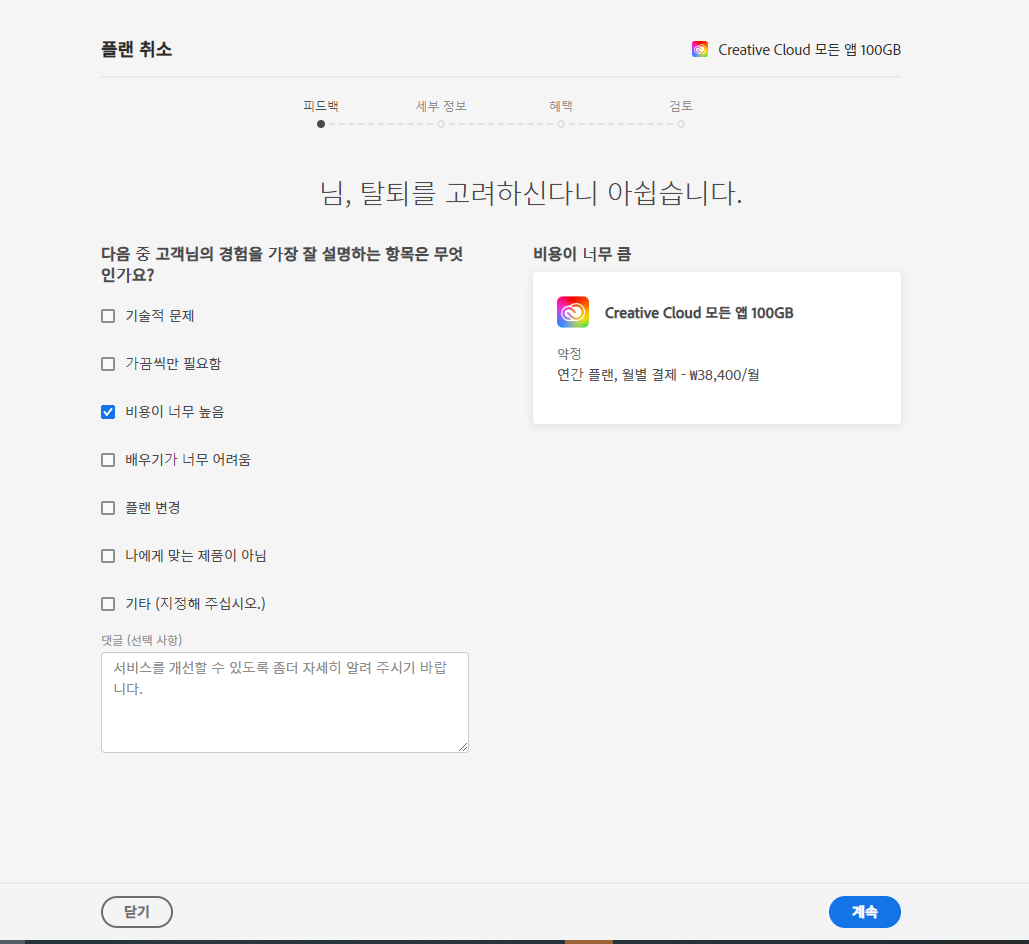Click the 플랜 취소 page title
Screen dimensions: 1029x944
pos(136,49)
